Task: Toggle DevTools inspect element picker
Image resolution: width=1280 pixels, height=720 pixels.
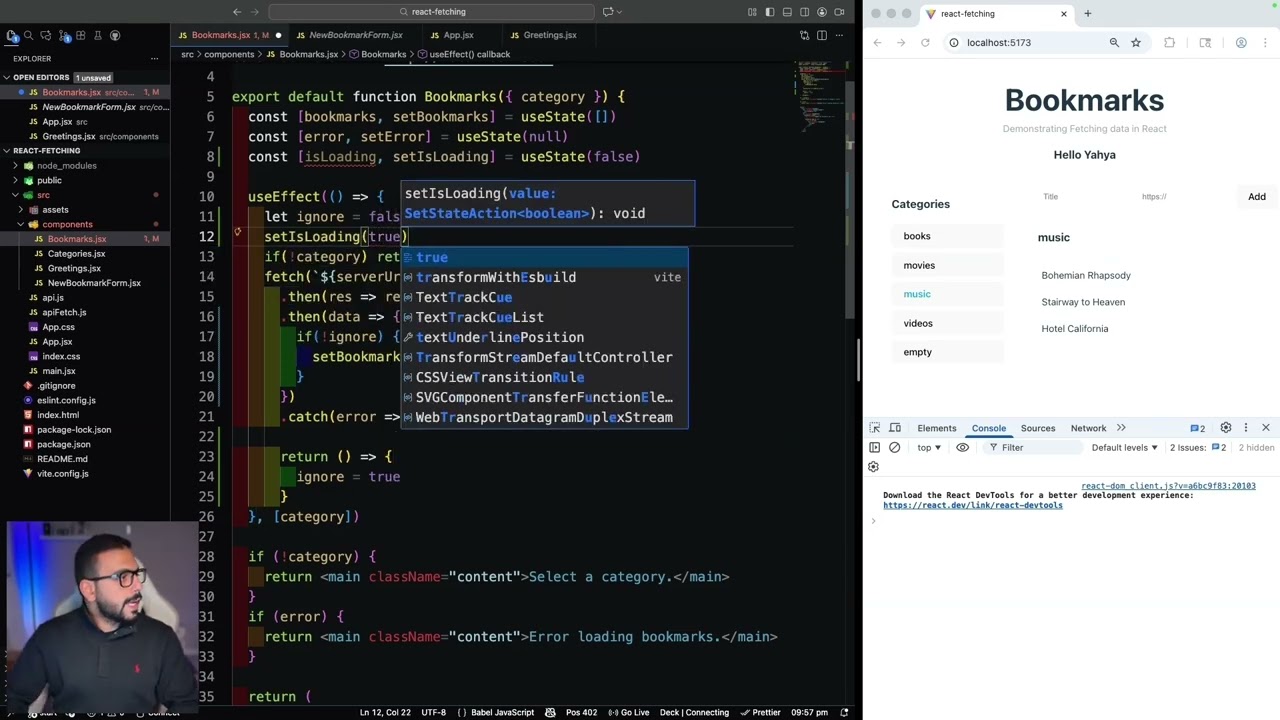Action: point(875,428)
